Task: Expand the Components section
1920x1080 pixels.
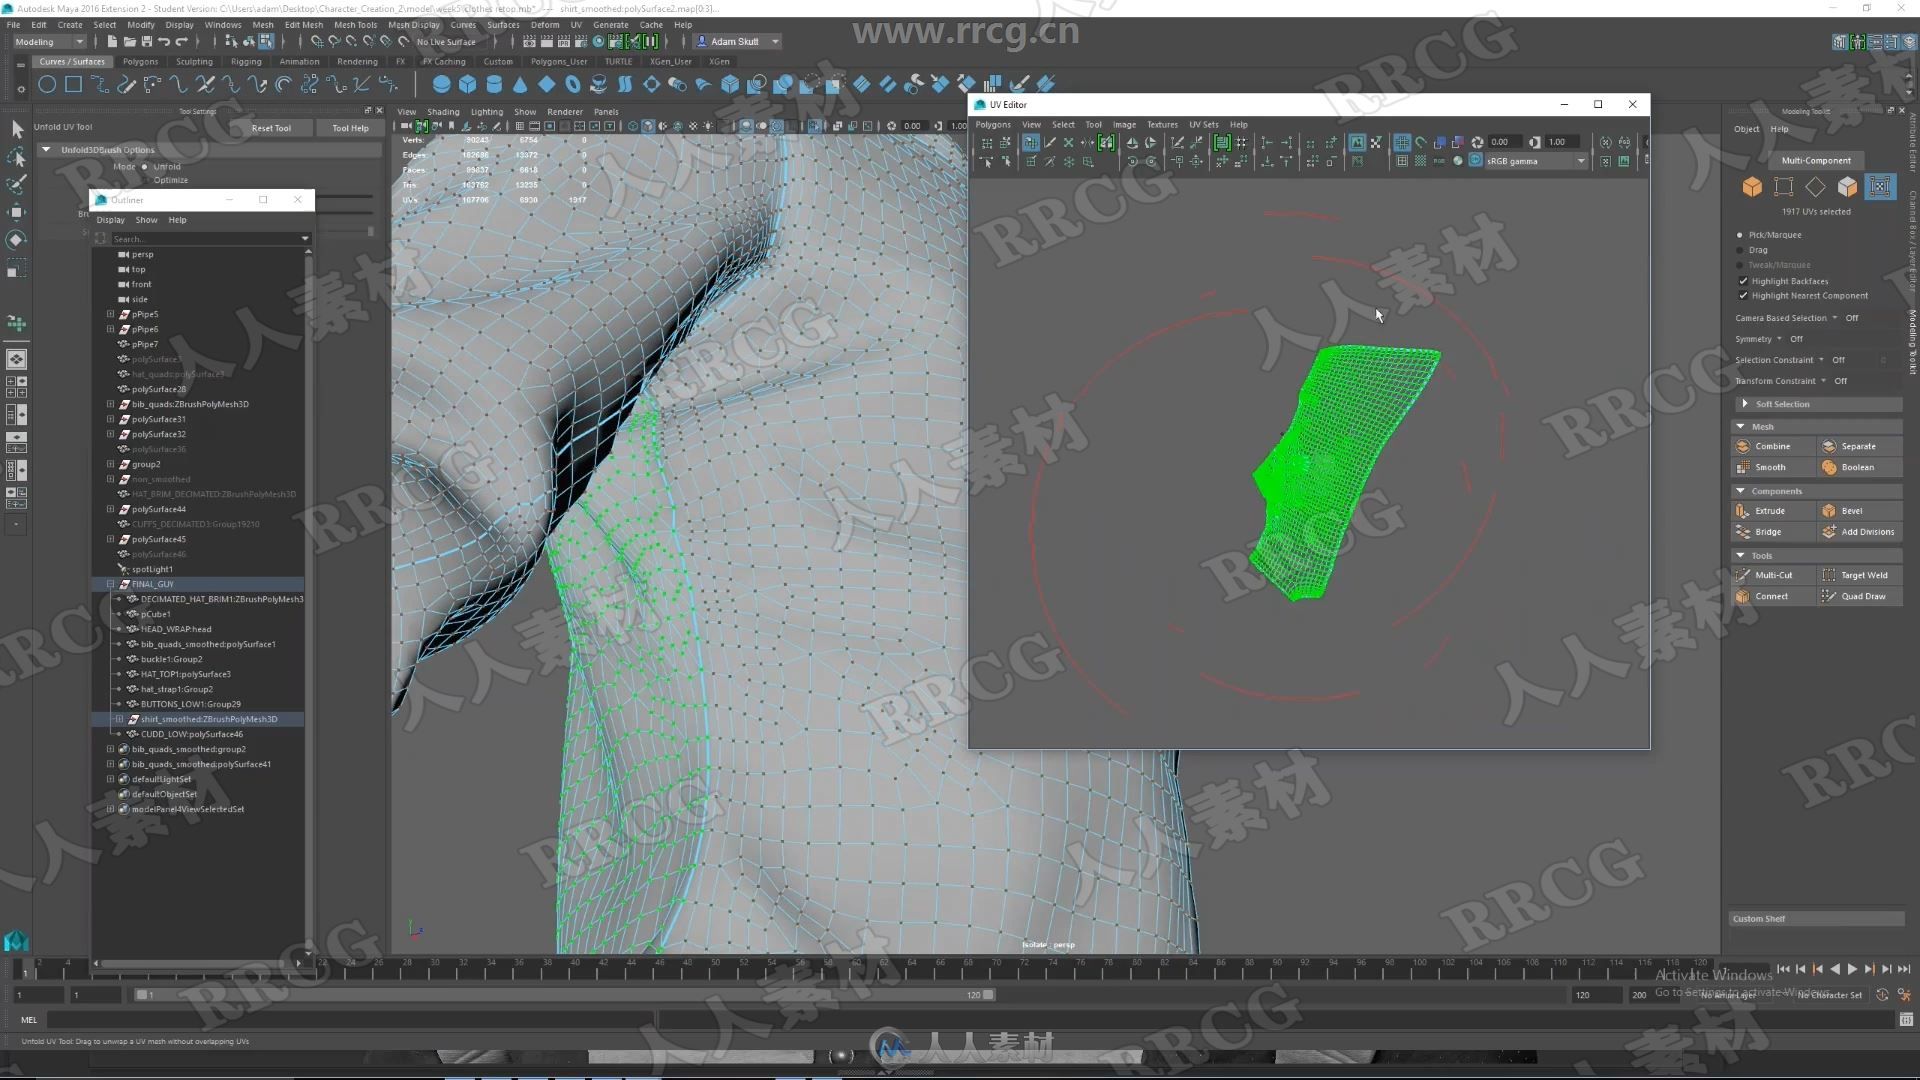Action: tap(1743, 491)
